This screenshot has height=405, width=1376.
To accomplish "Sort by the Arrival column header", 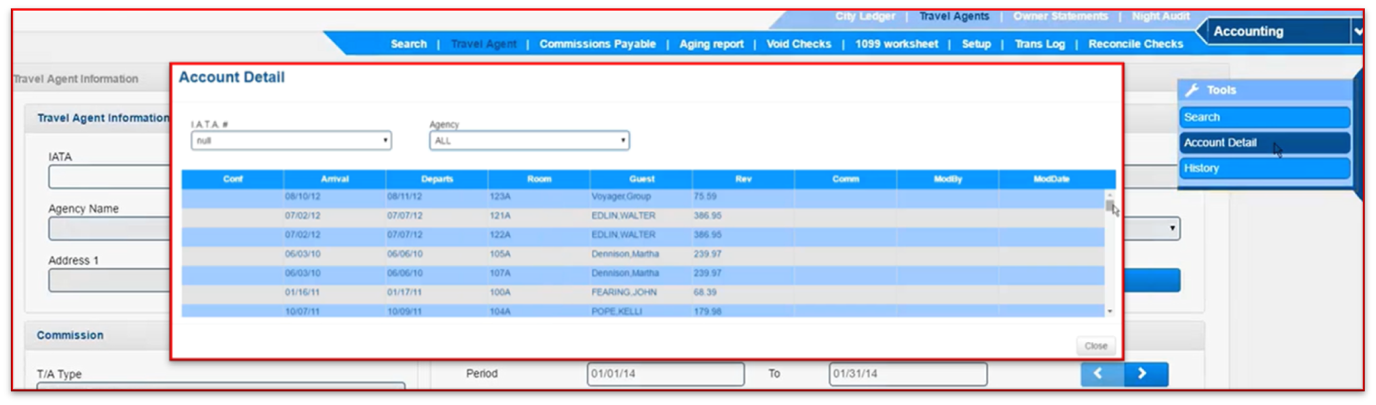I will coord(334,179).
